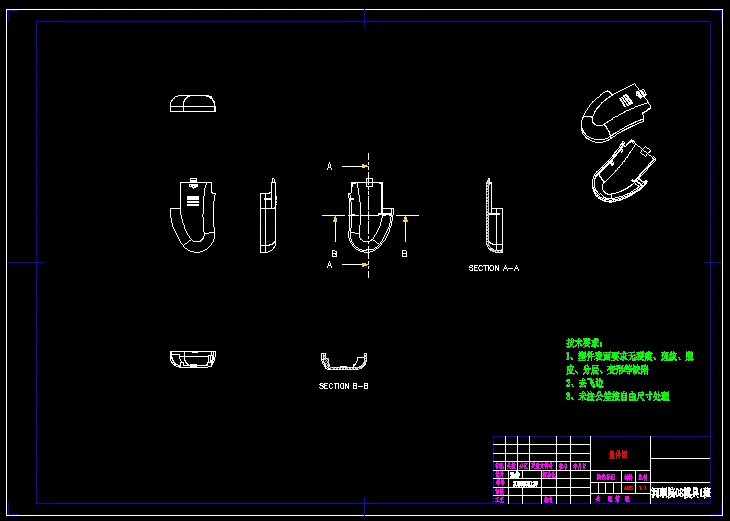
Task: Click the white date entry in the title block
Action: click(x=525, y=484)
